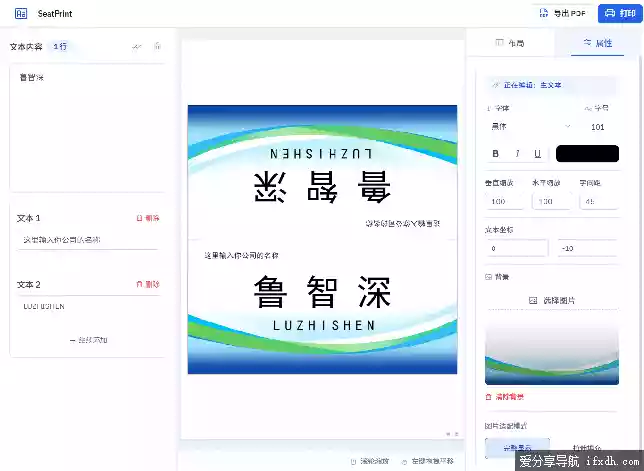Delete 文本 1 with its red 删除 button
This screenshot has height=471, width=644.
tap(148, 218)
